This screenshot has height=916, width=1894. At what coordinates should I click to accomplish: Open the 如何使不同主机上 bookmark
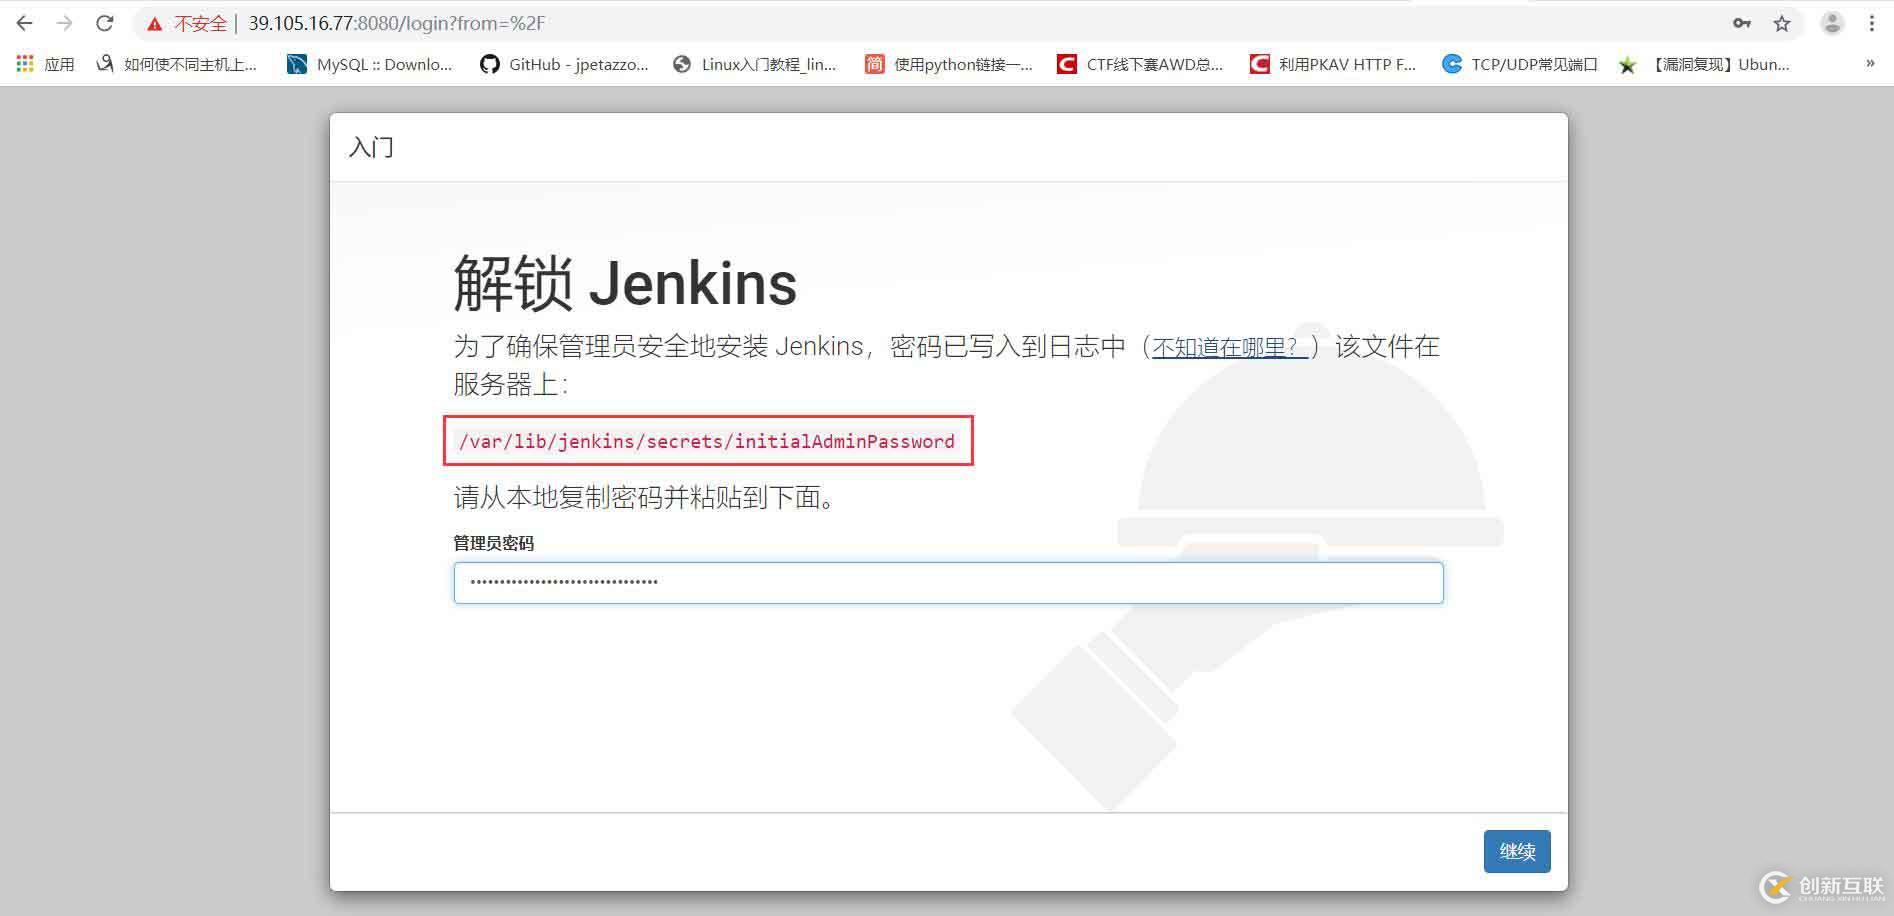pyautogui.click(x=176, y=64)
